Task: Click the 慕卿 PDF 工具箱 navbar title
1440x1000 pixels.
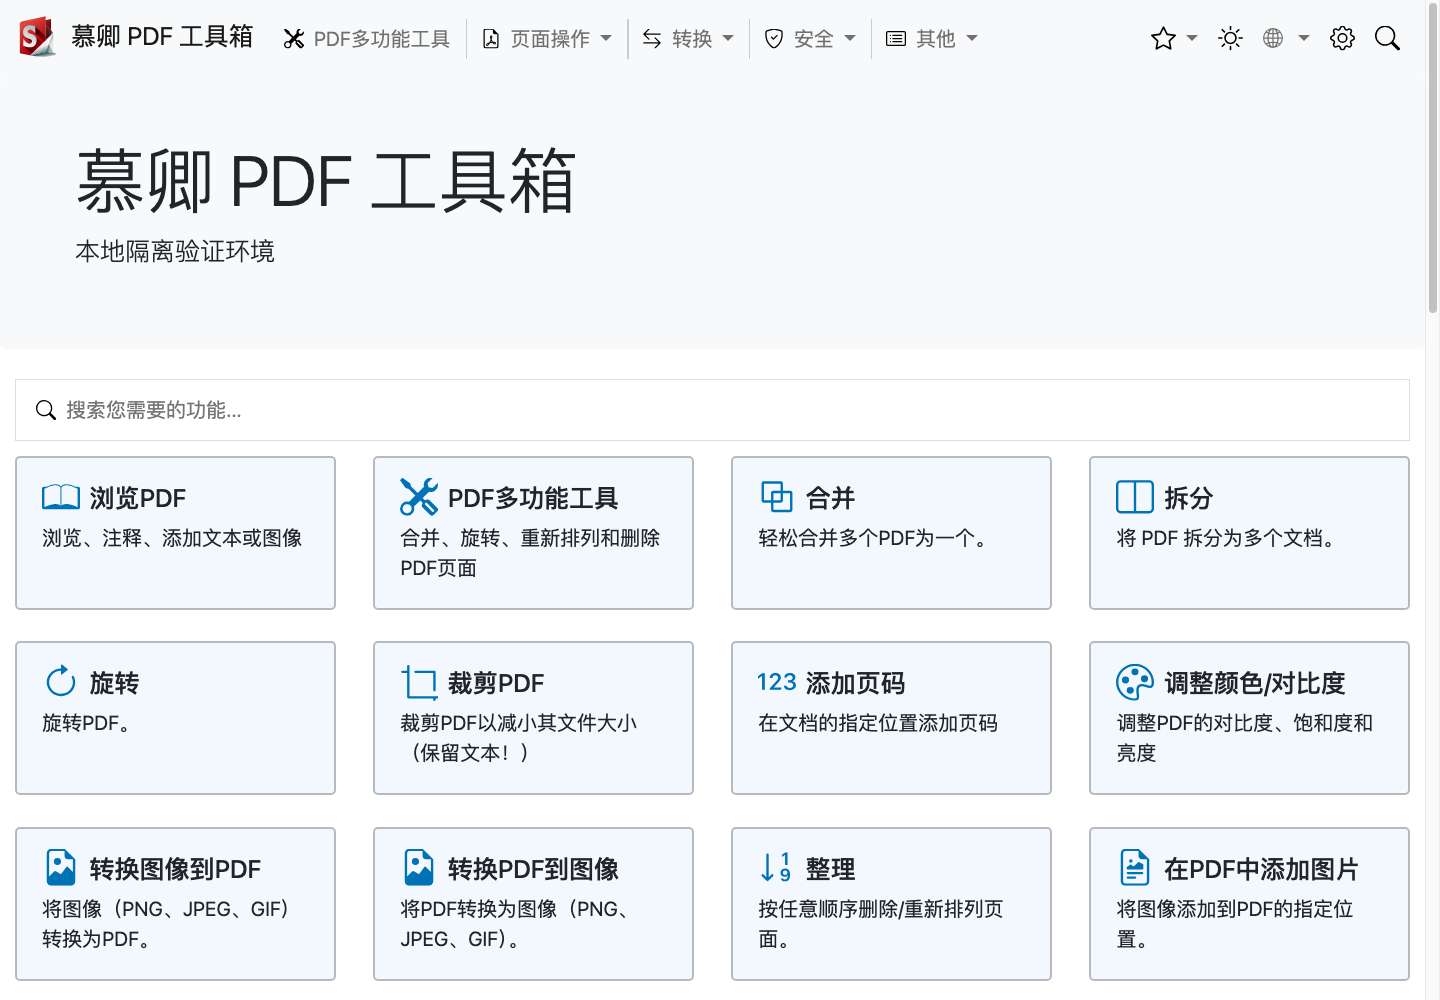Action: tap(162, 37)
